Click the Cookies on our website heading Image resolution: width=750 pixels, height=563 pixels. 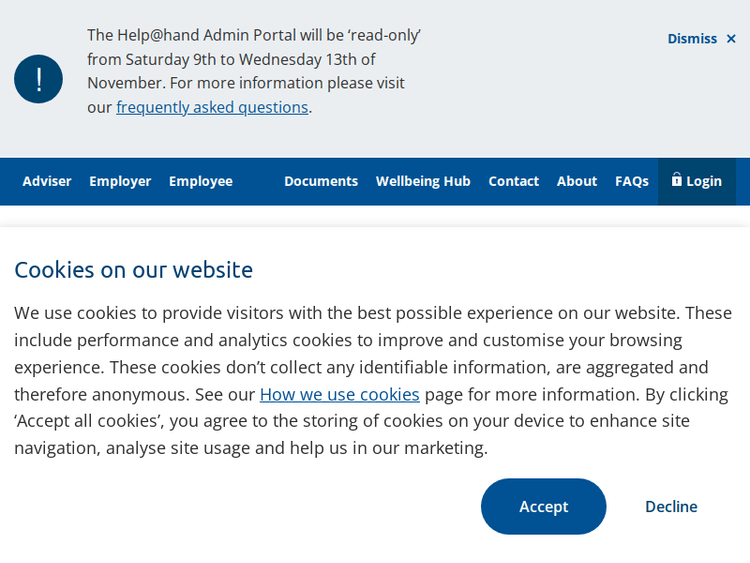[133, 269]
